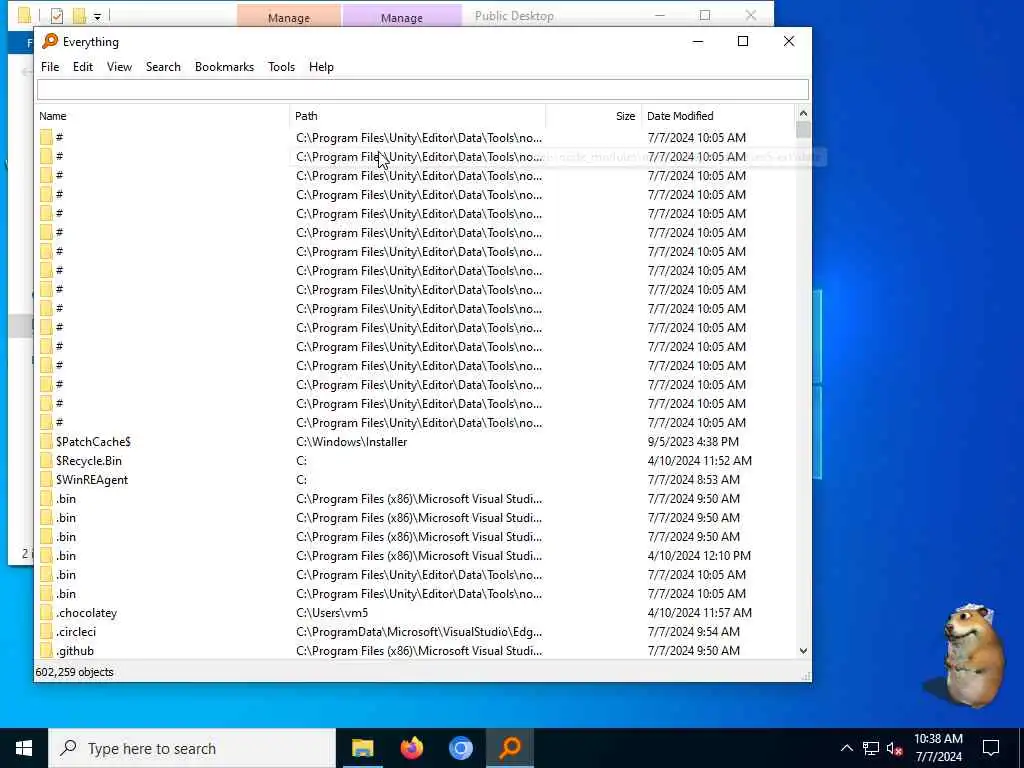Select the .chocolatey entry name

tap(86, 613)
